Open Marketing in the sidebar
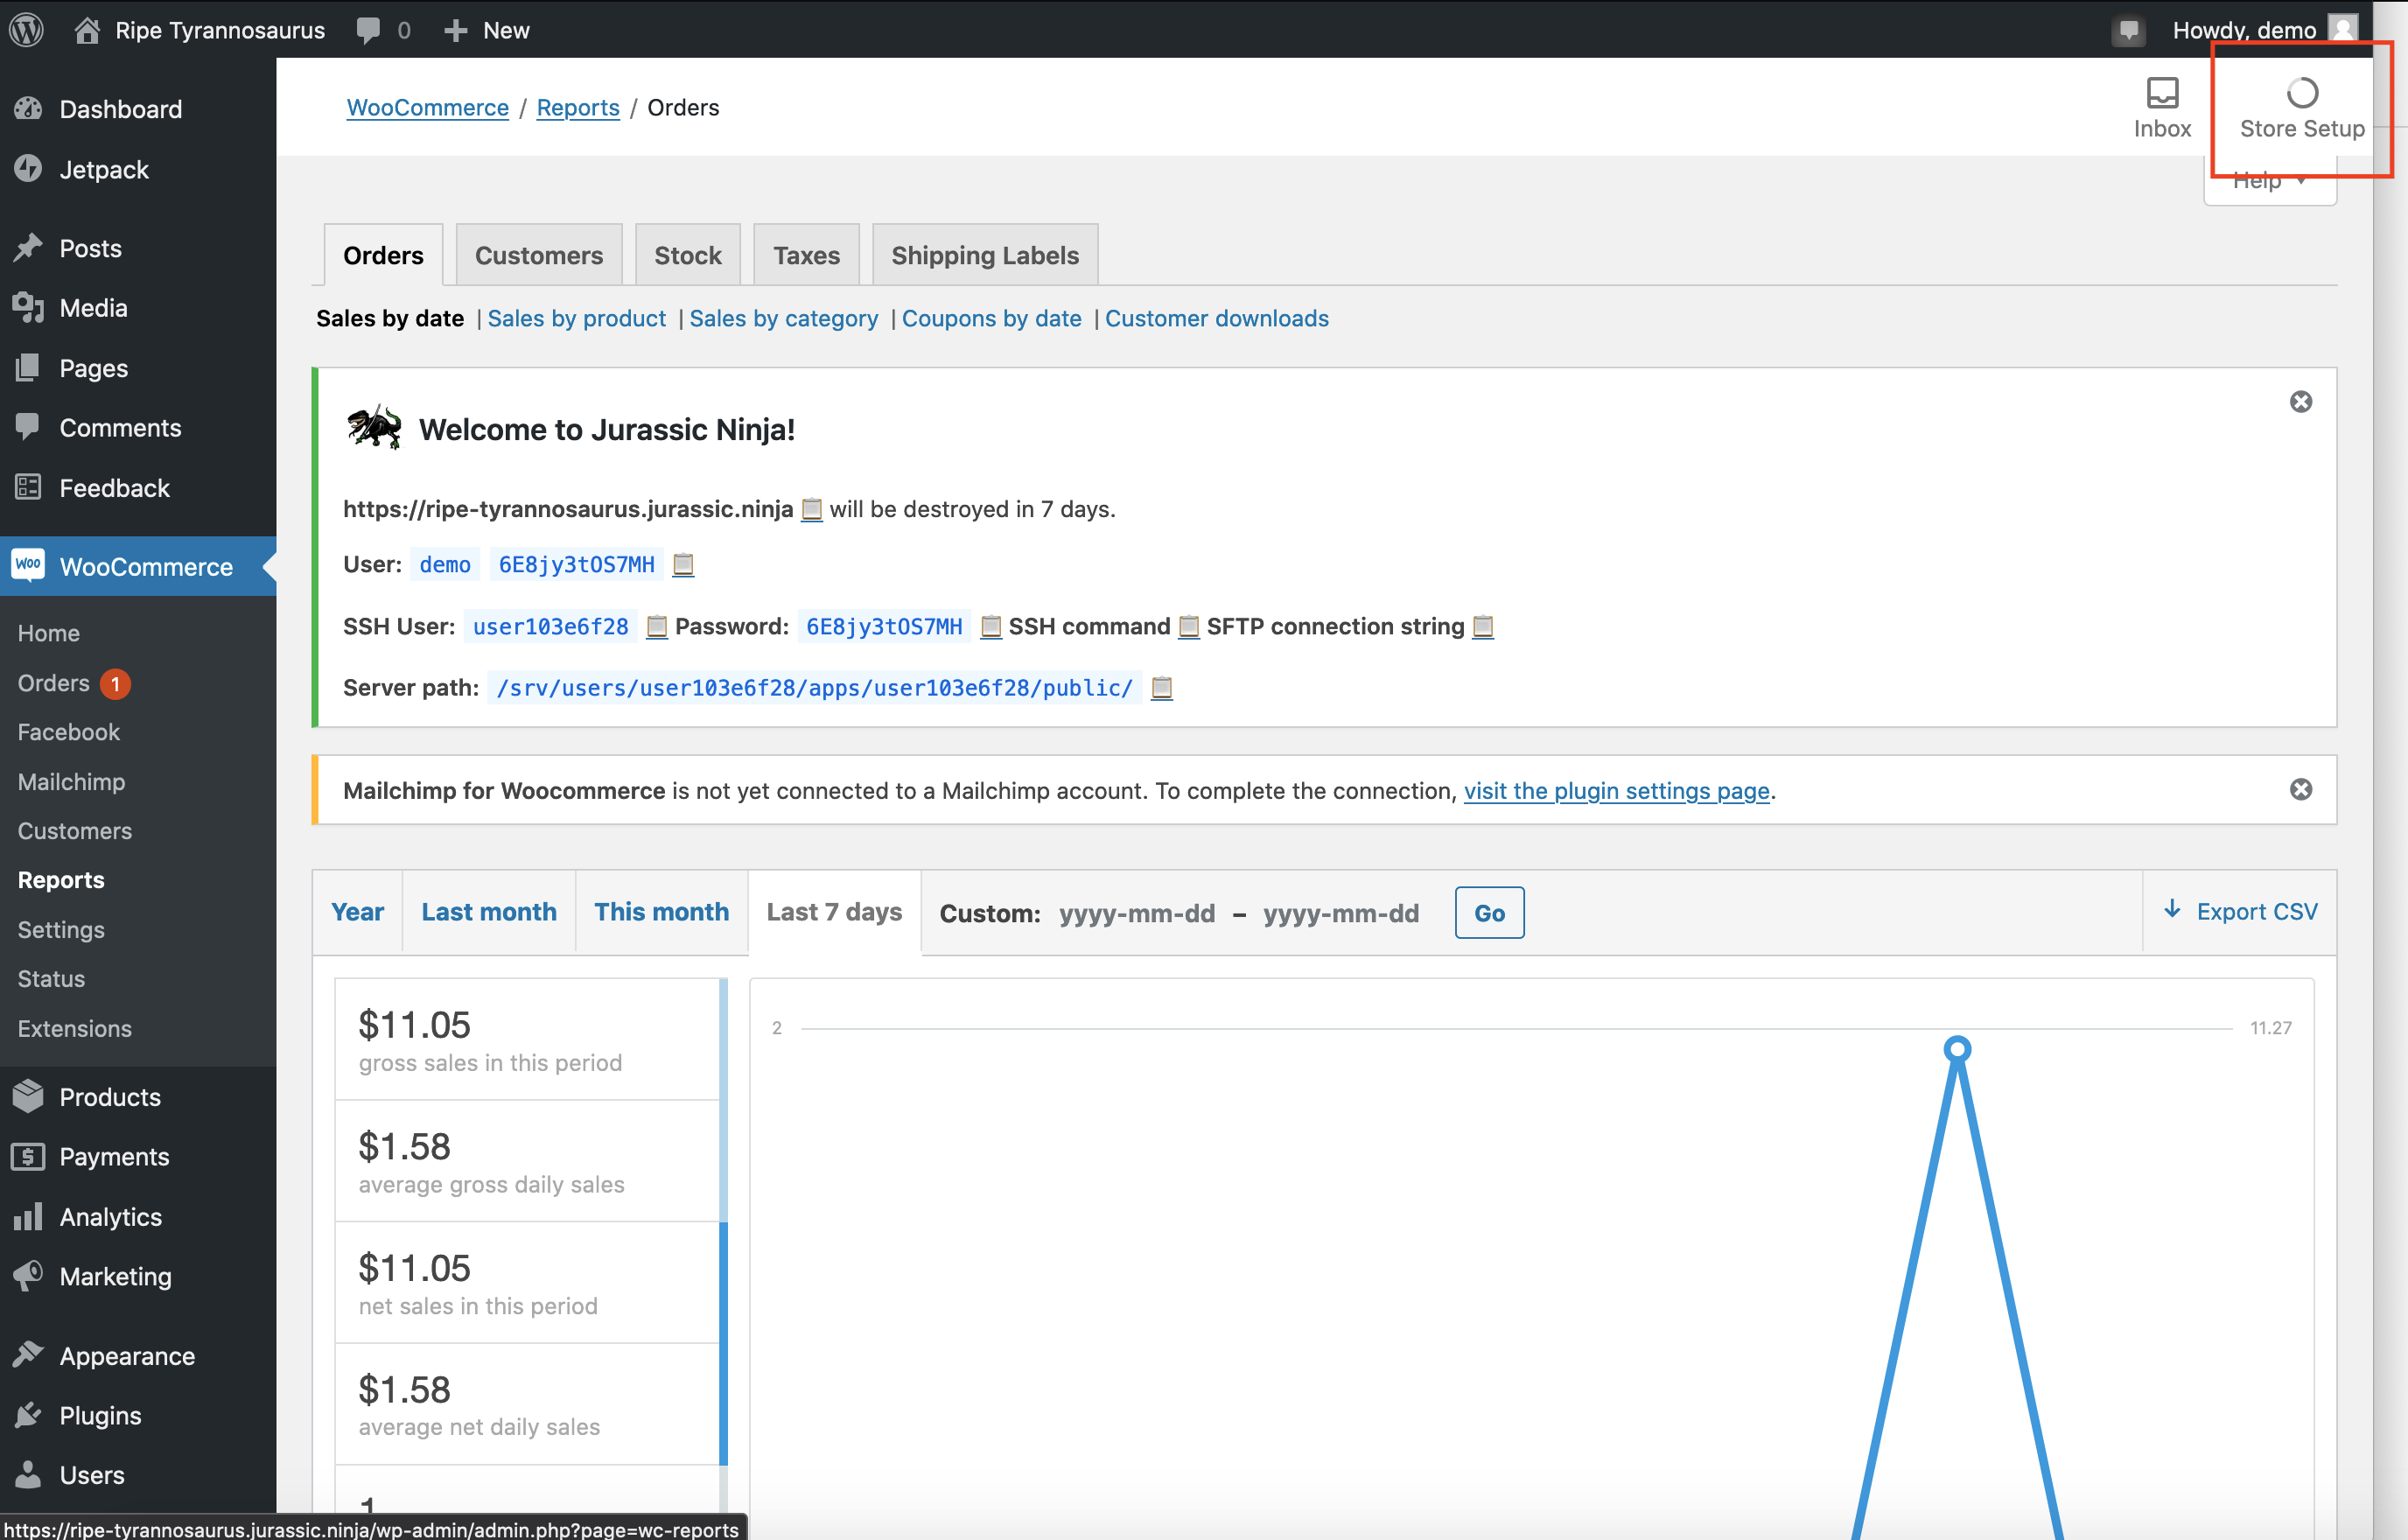Screen dimensions: 2408x1540 click(138, 1277)
